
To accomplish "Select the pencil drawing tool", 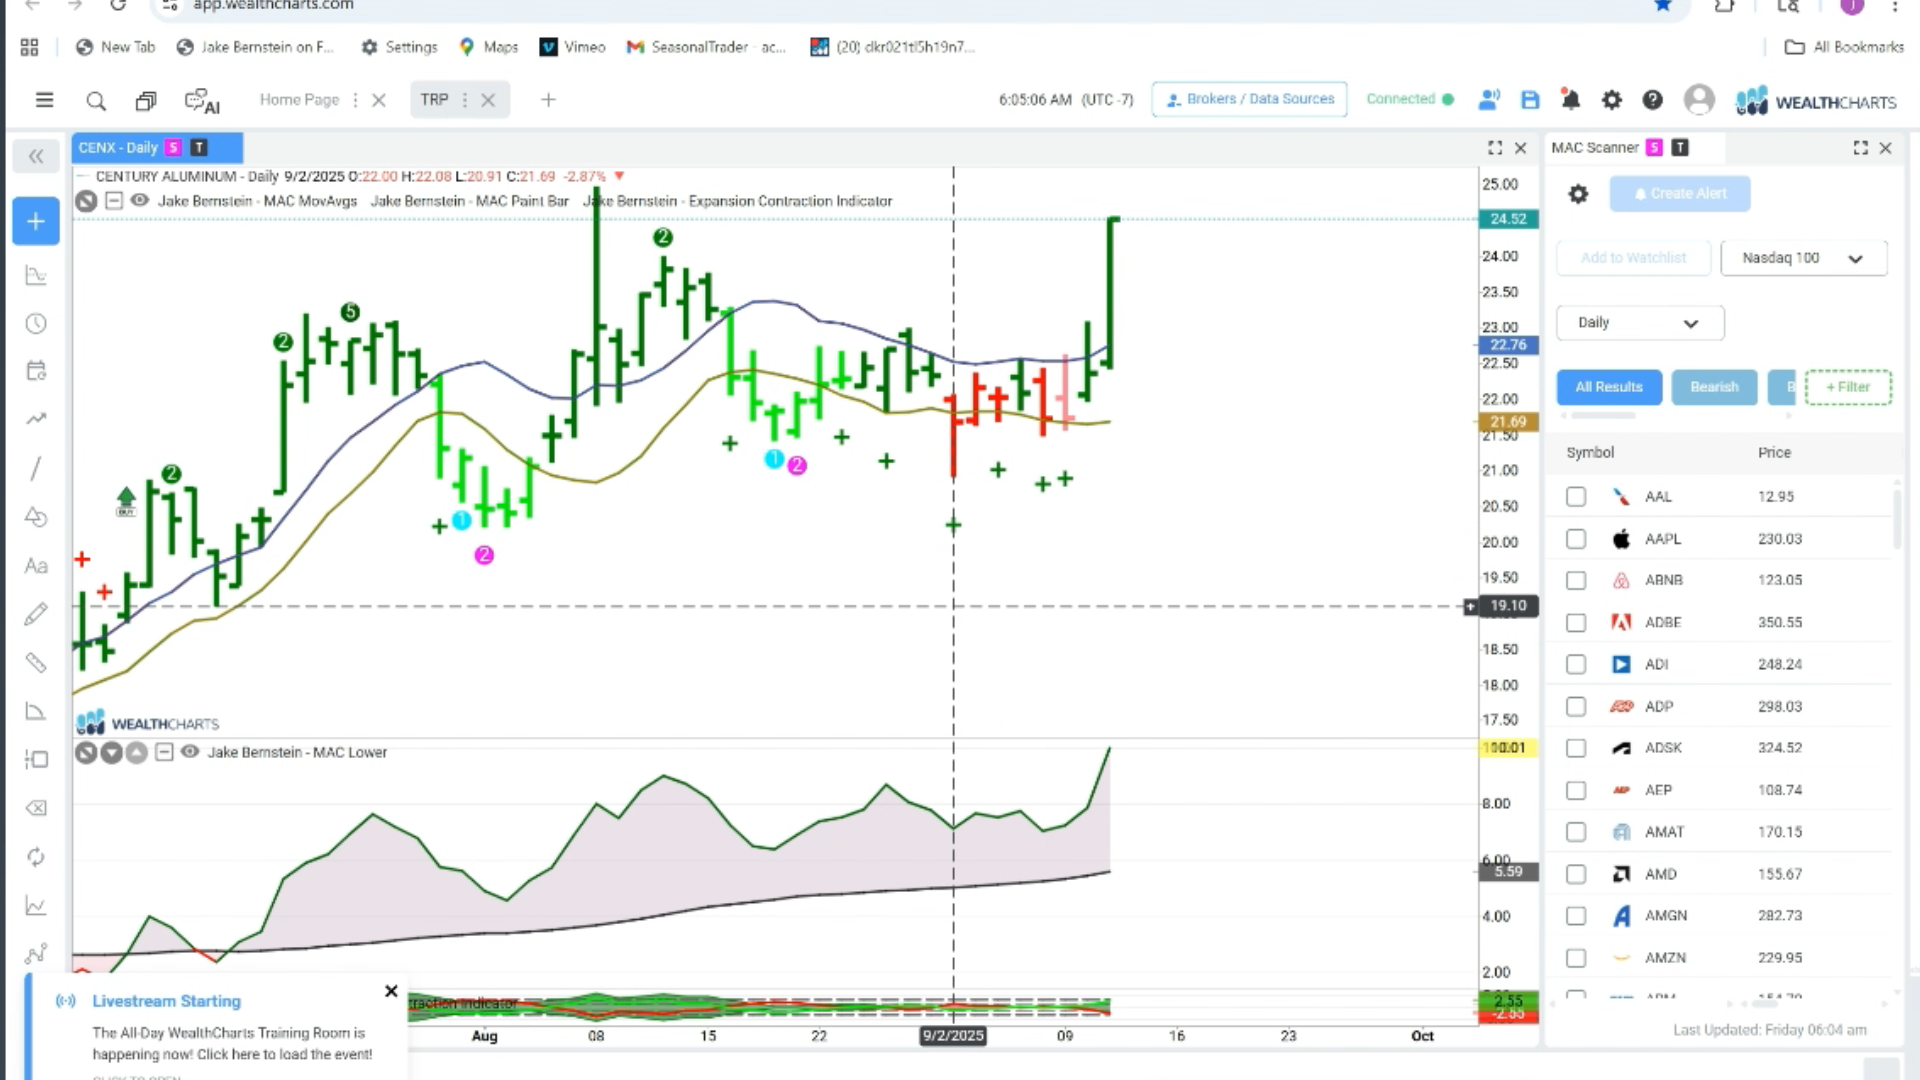I will (36, 614).
